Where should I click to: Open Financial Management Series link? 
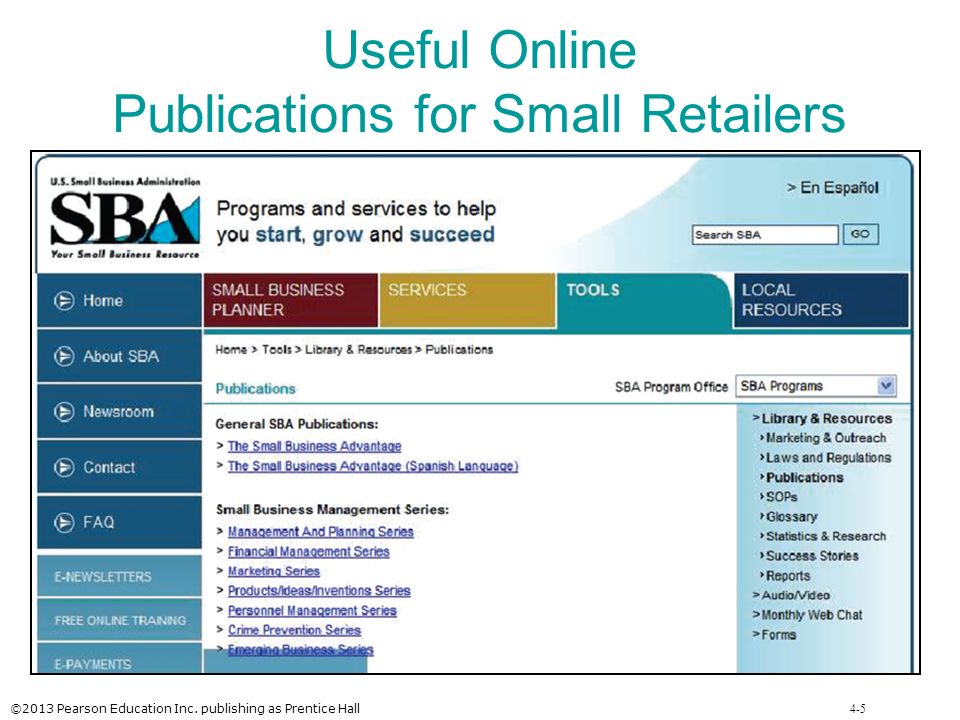[x=309, y=552]
